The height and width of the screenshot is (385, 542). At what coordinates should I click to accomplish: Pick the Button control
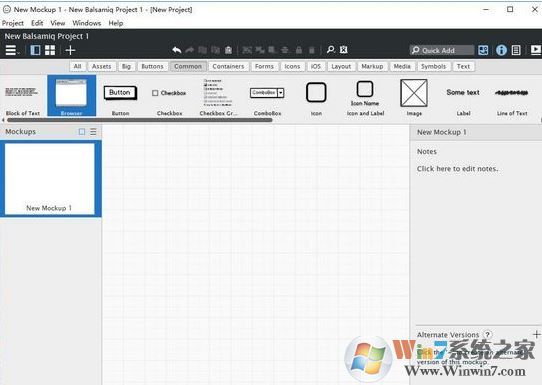pyautogui.click(x=120, y=97)
